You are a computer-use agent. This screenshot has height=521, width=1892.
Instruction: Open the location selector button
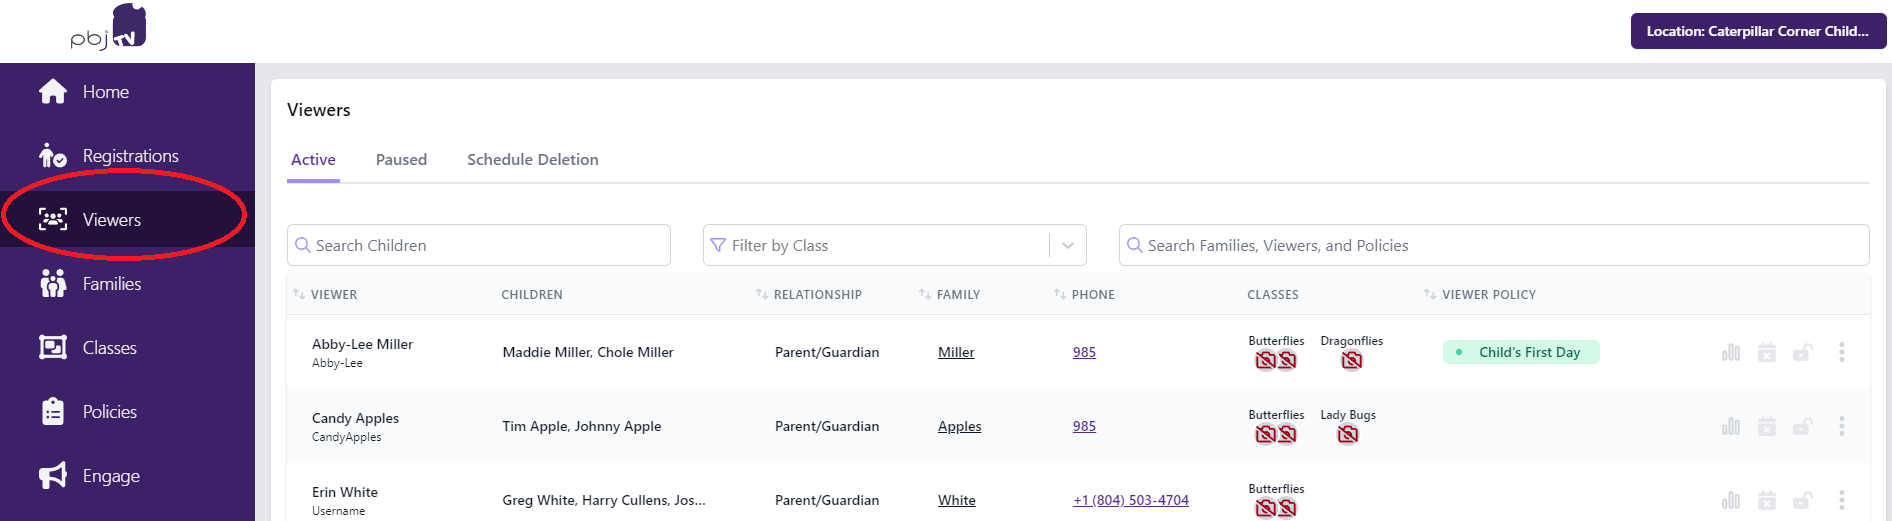pyautogui.click(x=1758, y=31)
